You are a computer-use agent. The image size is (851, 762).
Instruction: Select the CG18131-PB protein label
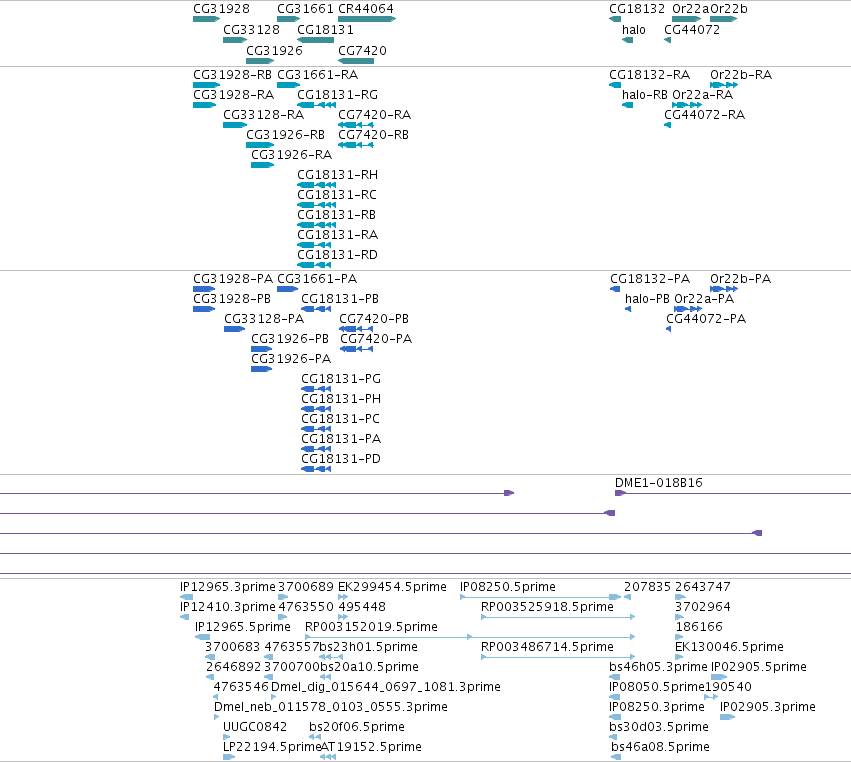(x=340, y=299)
